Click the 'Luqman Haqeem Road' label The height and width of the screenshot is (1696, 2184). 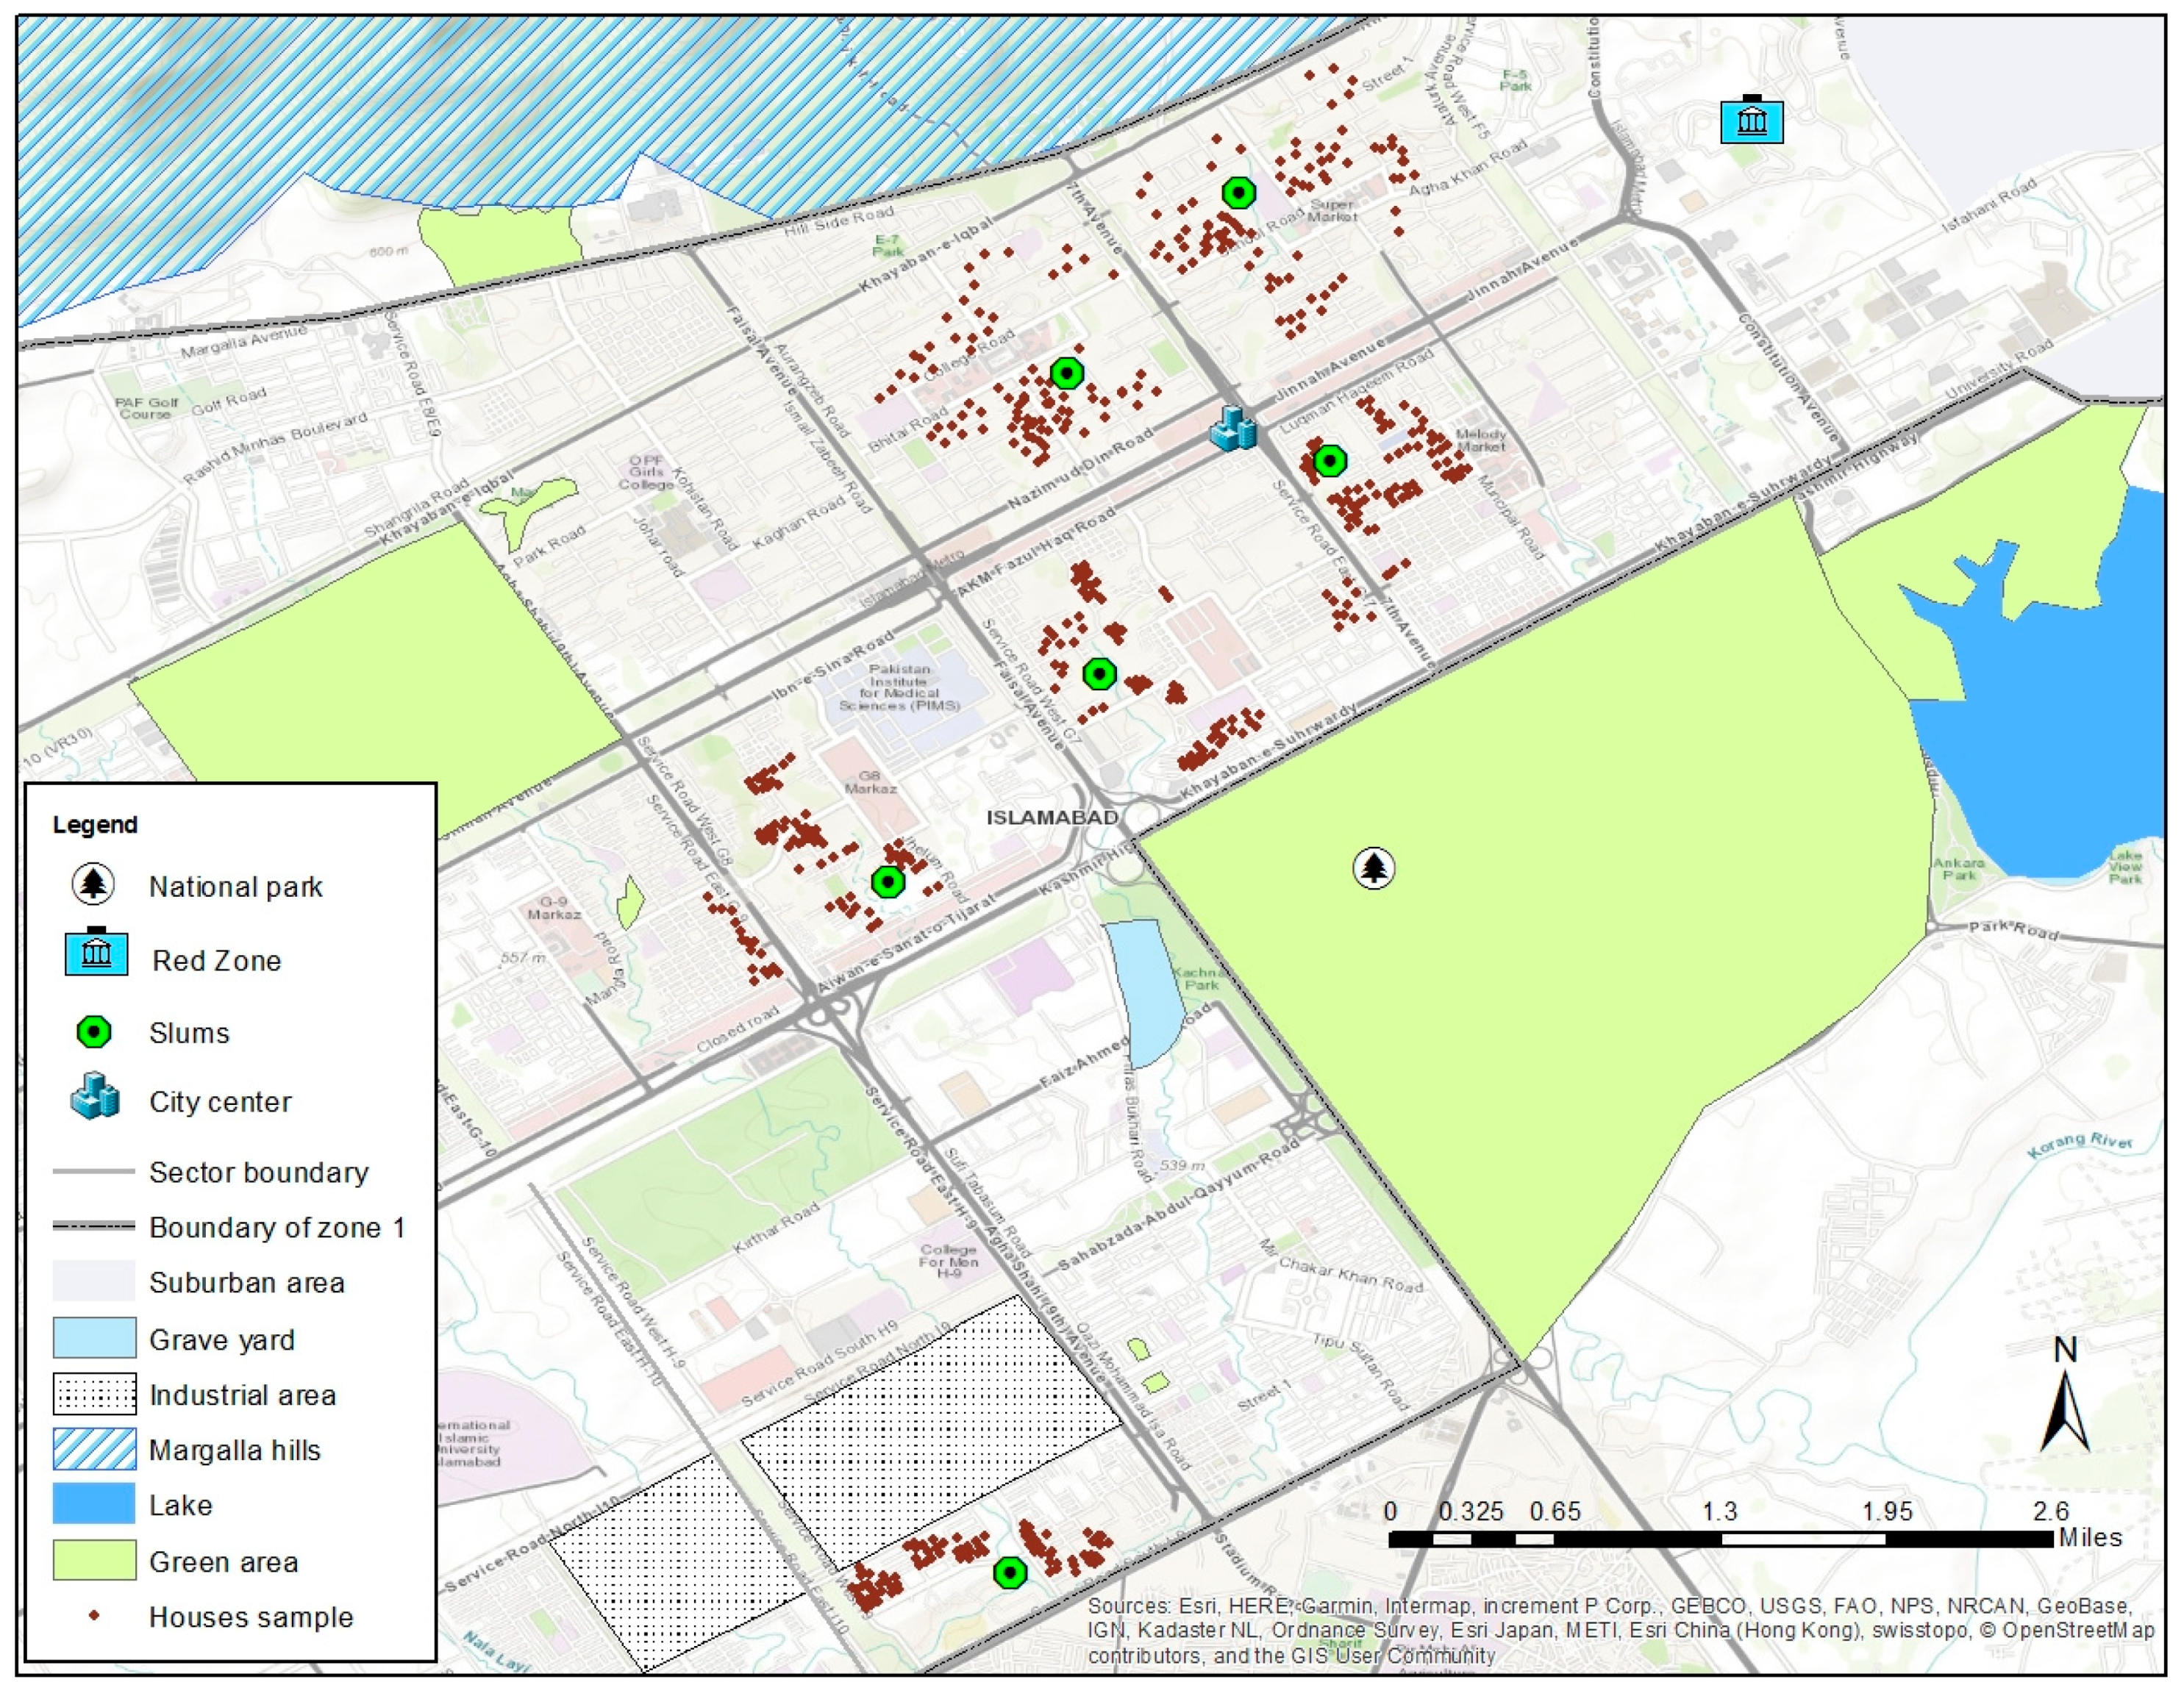tap(1357, 391)
